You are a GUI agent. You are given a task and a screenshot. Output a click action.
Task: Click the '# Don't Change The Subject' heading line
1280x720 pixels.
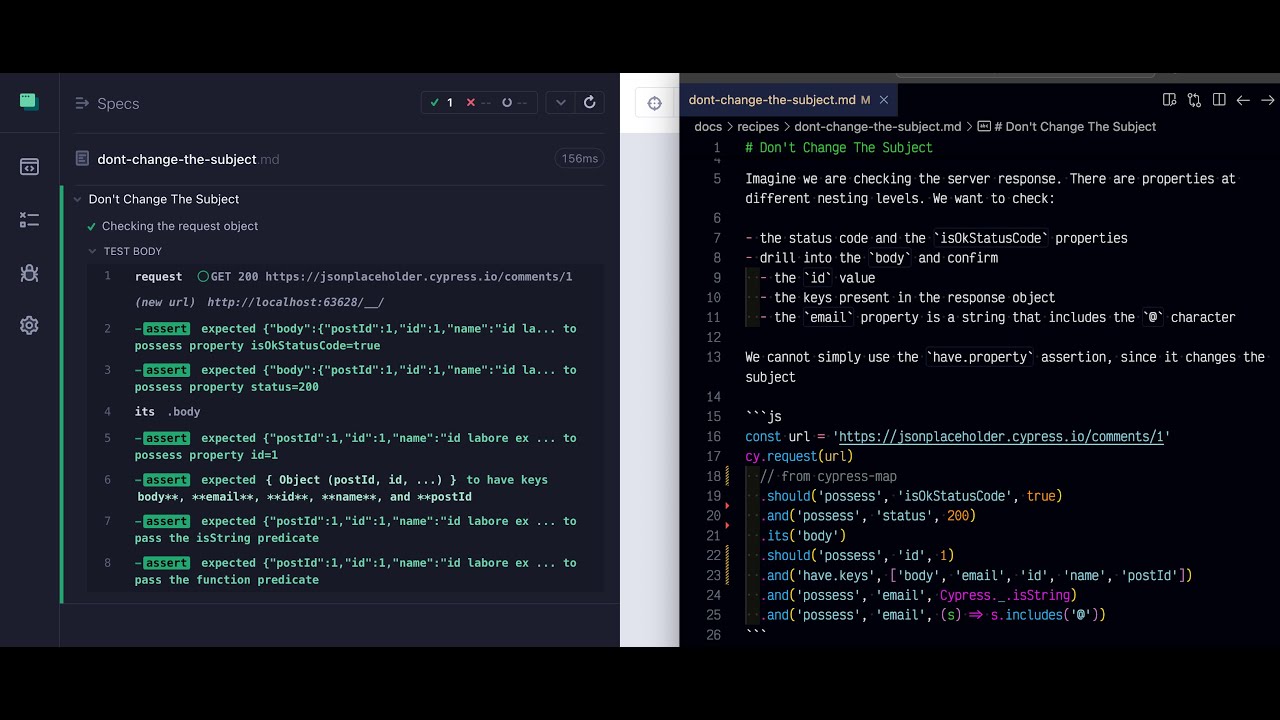839,148
